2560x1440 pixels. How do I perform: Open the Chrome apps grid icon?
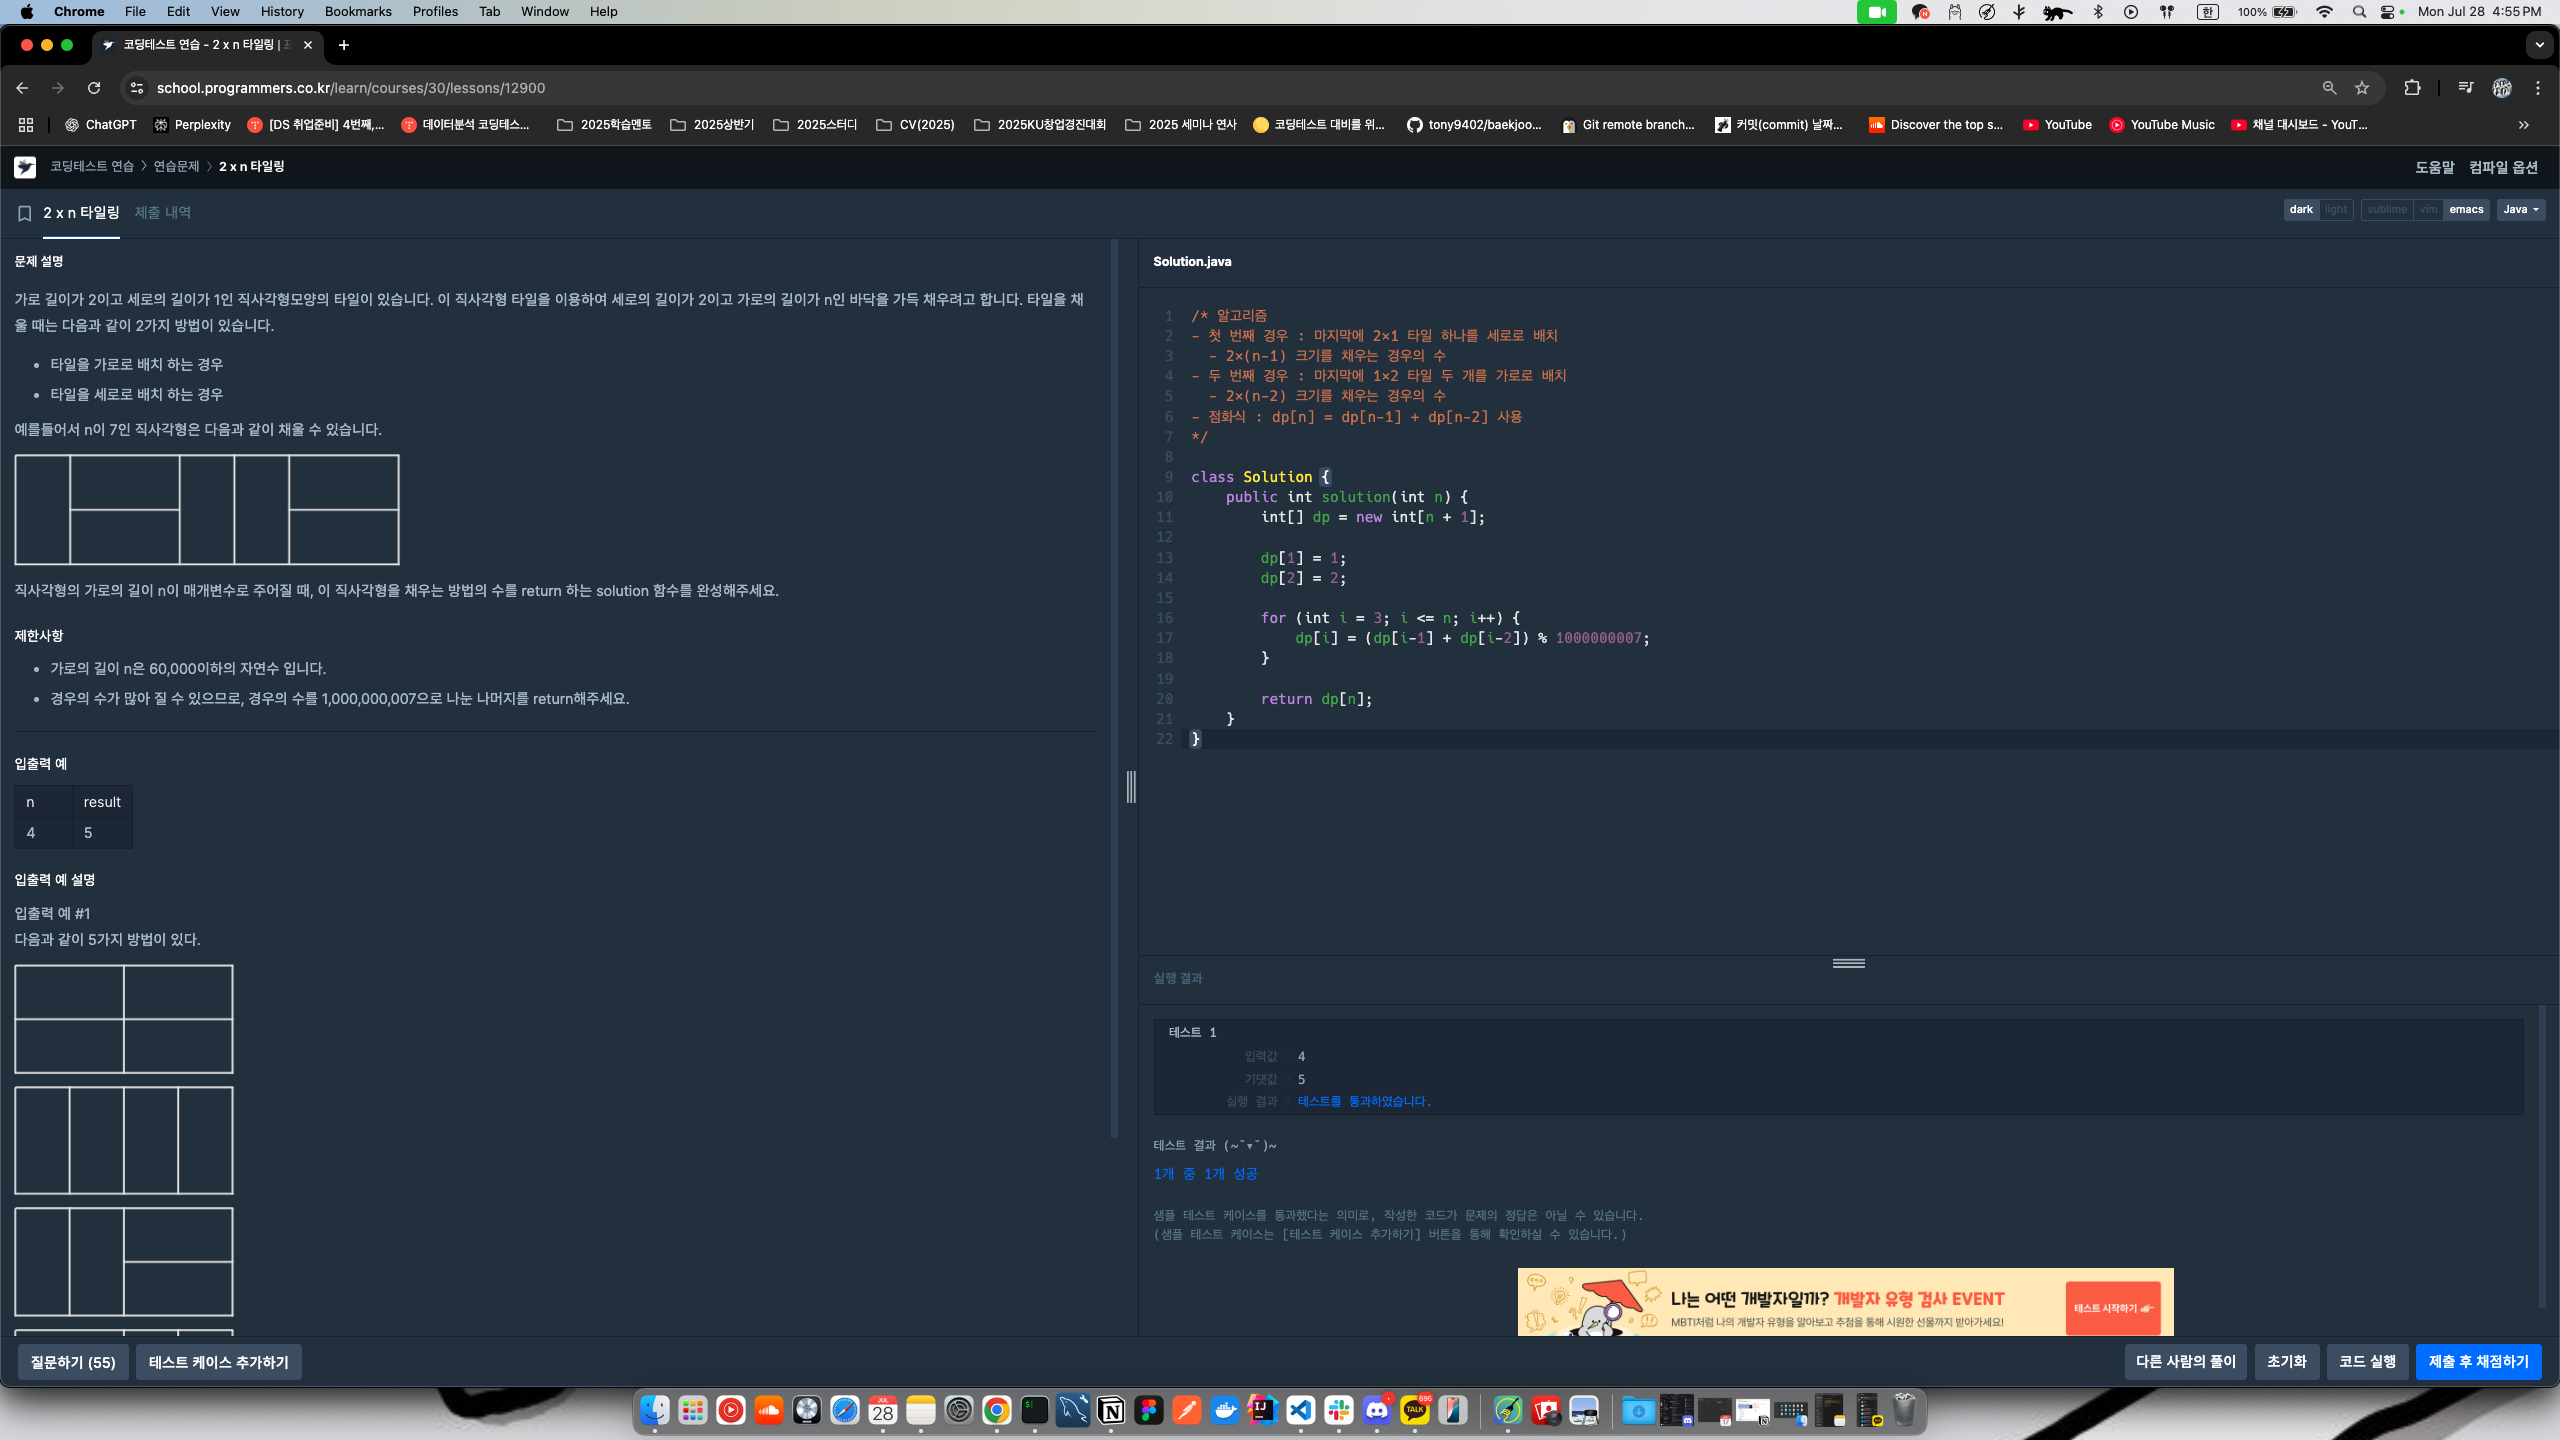(x=26, y=125)
